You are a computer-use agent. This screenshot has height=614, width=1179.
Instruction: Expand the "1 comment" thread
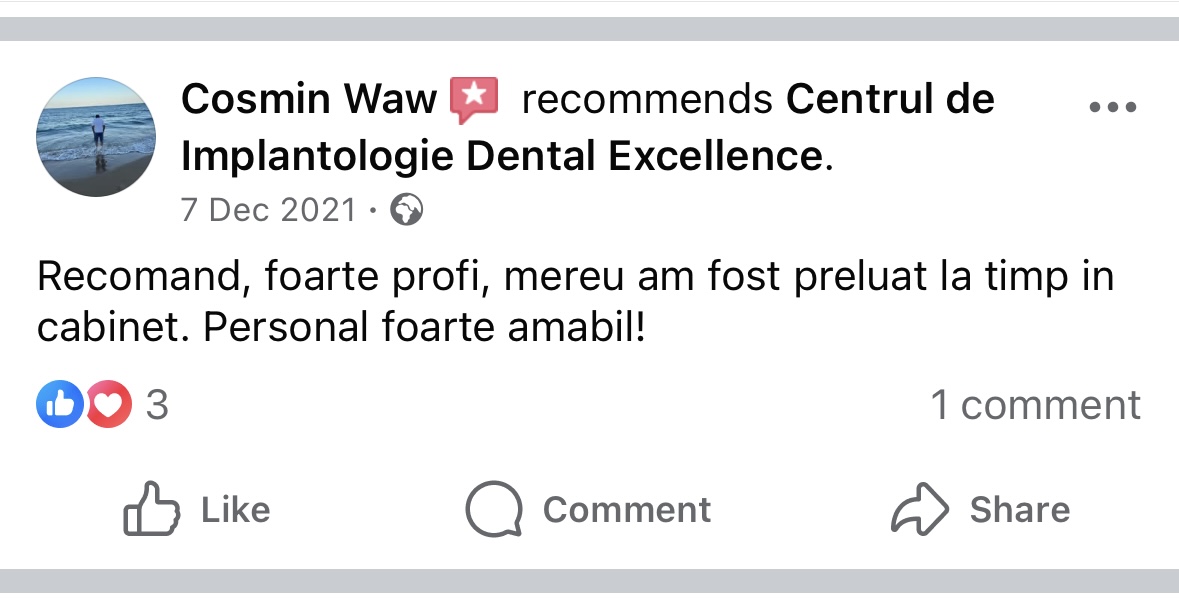pyautogui.click(x=1035, y=405)
